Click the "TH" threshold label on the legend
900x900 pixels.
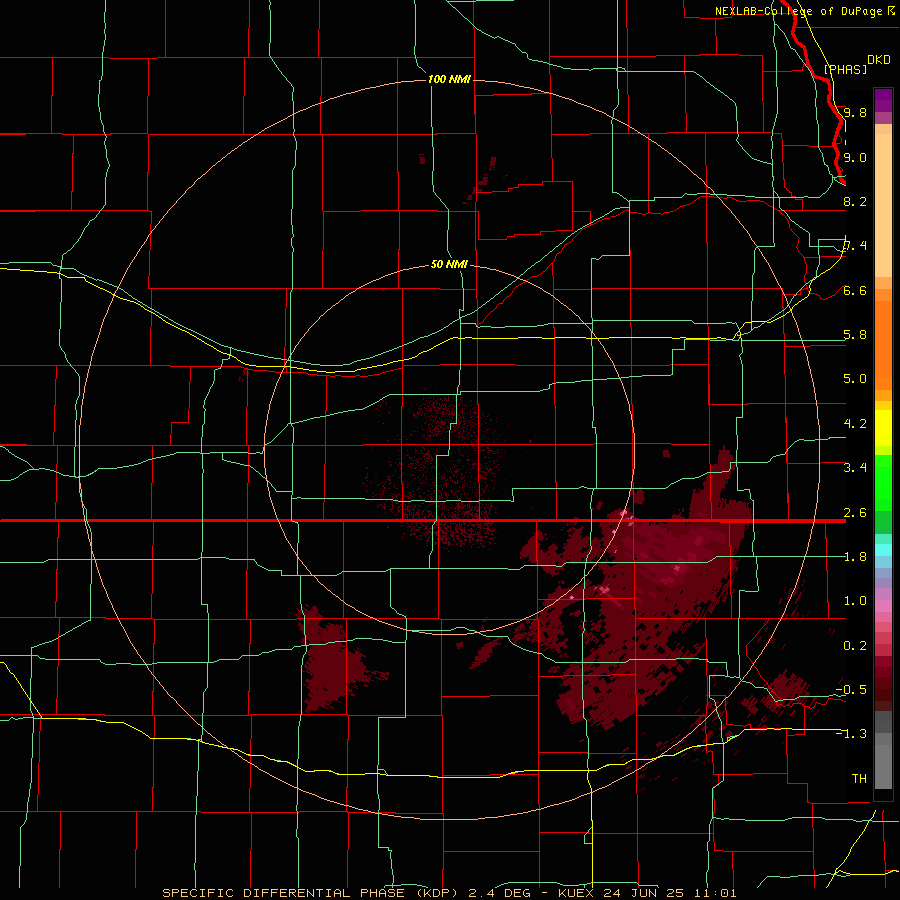859,779
